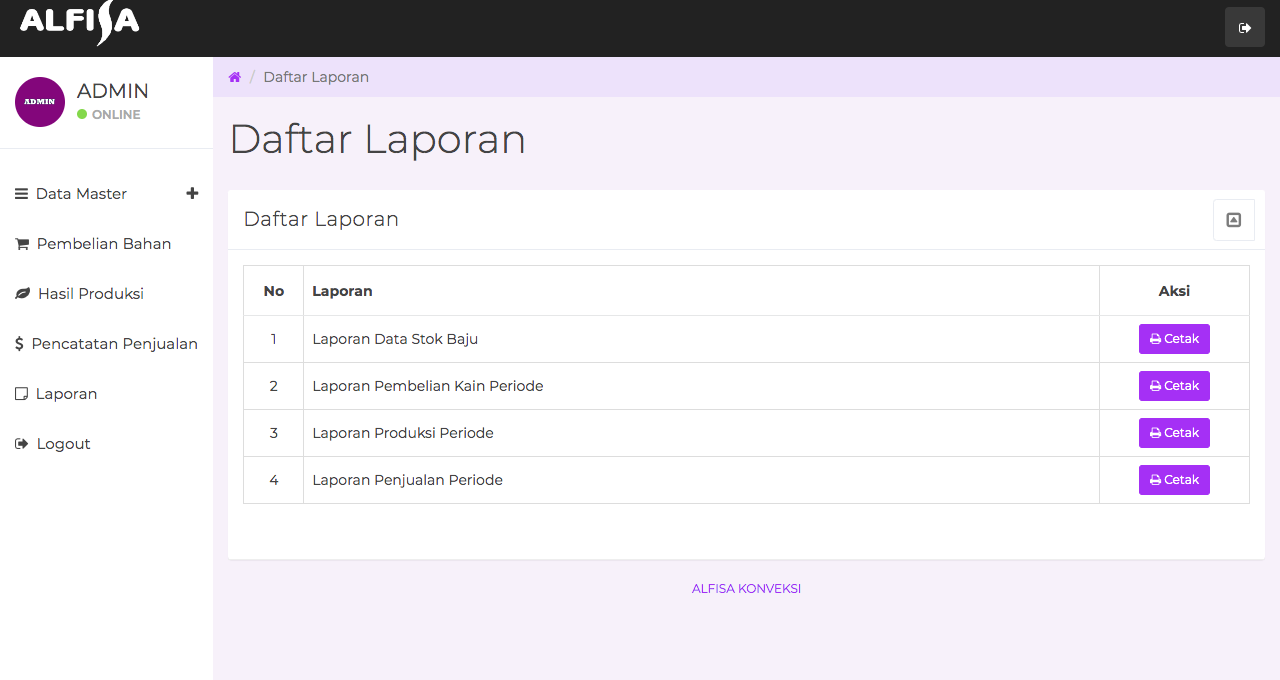Expand Data Master plus icon
Image resolution: width=1280 pixels, height=680 pixels.
[x=192, y=194]
